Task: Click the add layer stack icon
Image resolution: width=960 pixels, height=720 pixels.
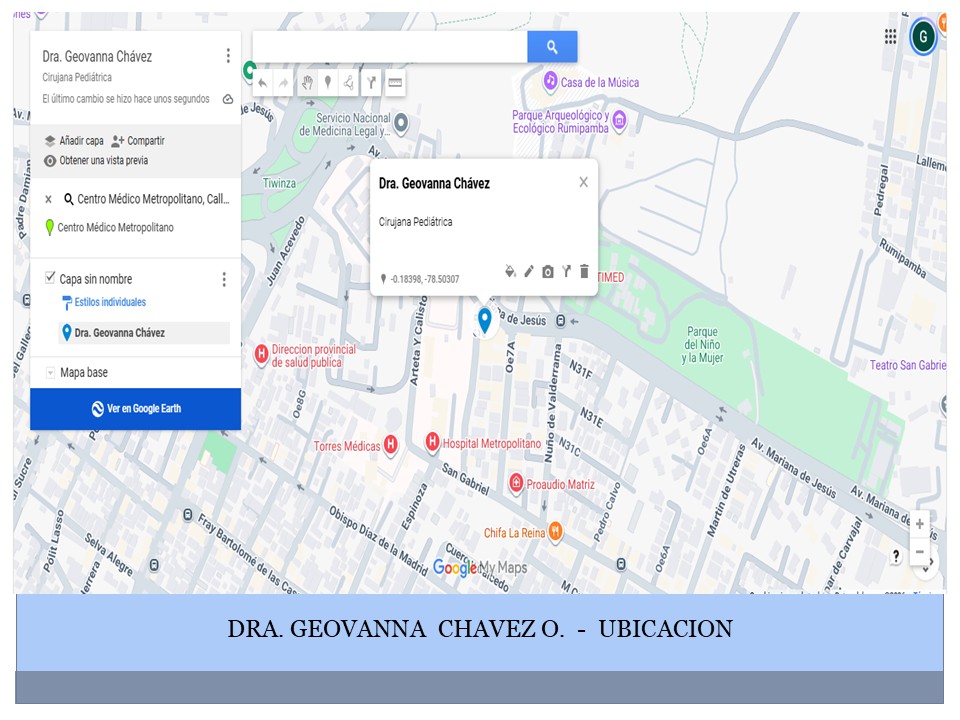Action: (50, 141)
